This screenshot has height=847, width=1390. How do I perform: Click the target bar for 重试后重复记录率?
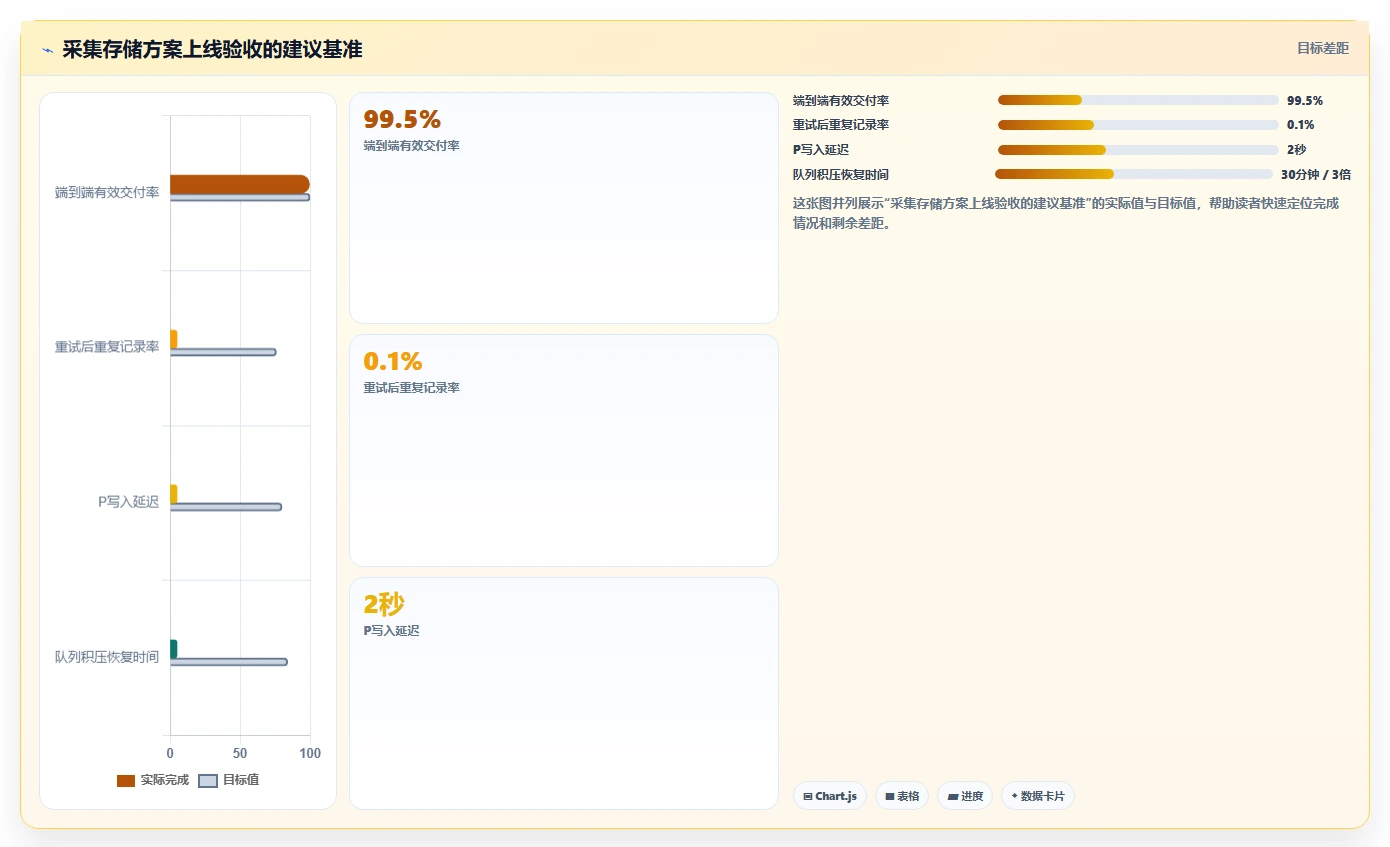coord(223,352)
